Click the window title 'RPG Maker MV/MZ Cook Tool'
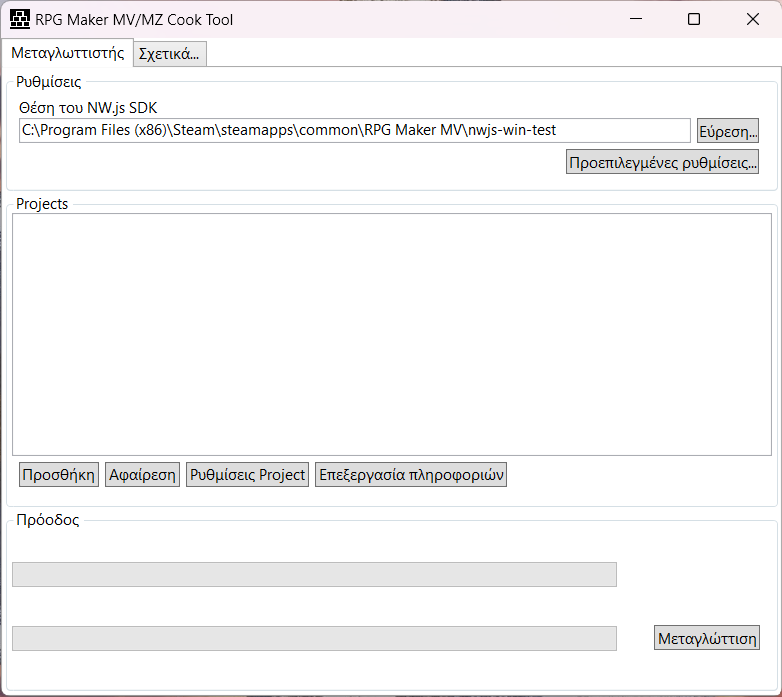 pyautogui.click(x=134, y=19)
